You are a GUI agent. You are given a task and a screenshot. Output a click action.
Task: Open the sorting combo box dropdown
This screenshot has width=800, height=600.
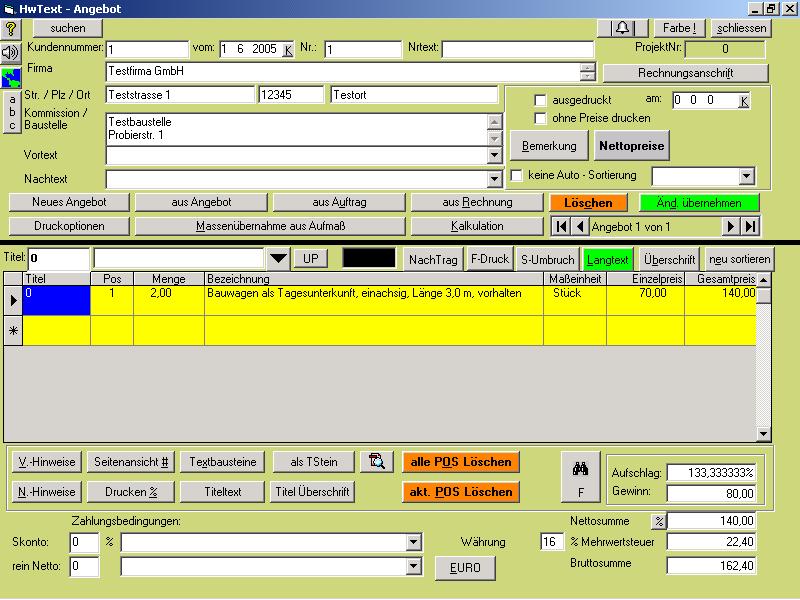pyautogui.click(x=746, y=177)
